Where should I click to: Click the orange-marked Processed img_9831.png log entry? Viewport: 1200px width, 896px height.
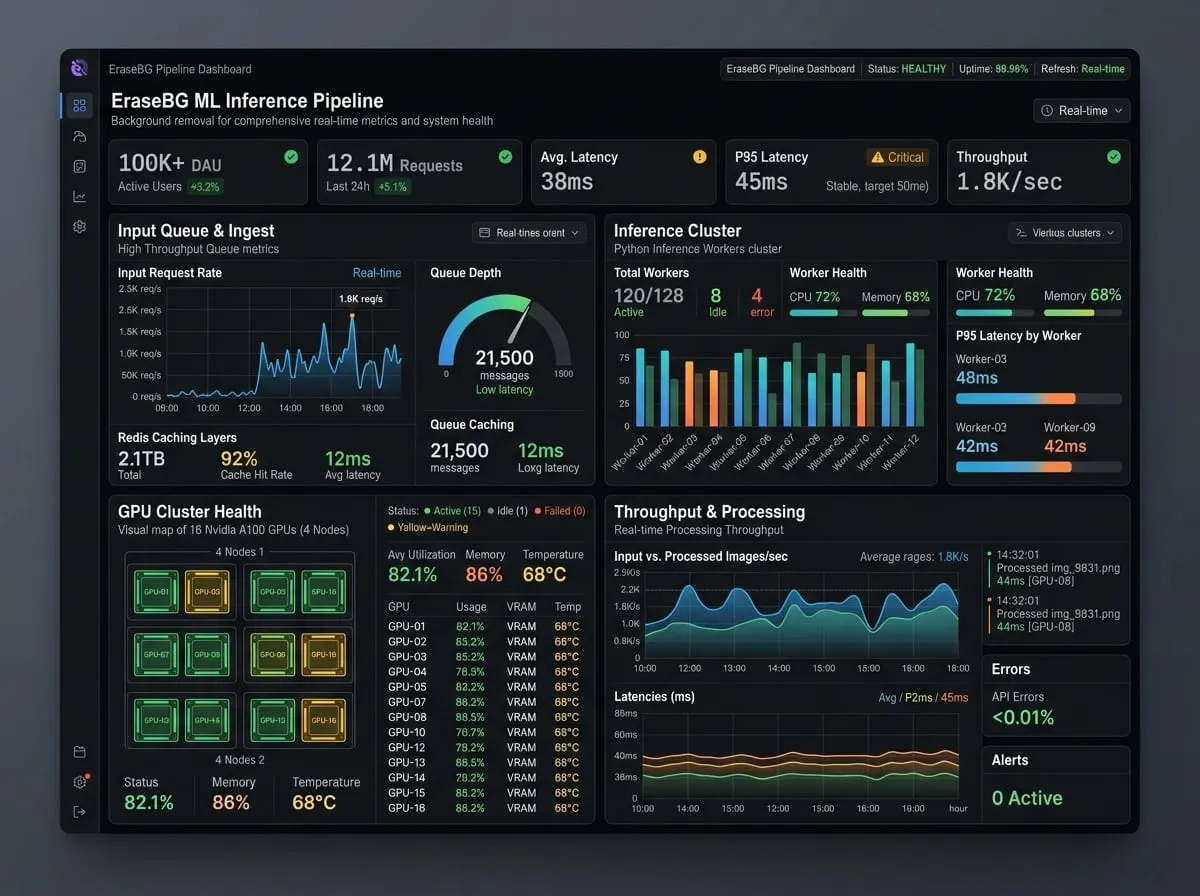coord(1057,614)
